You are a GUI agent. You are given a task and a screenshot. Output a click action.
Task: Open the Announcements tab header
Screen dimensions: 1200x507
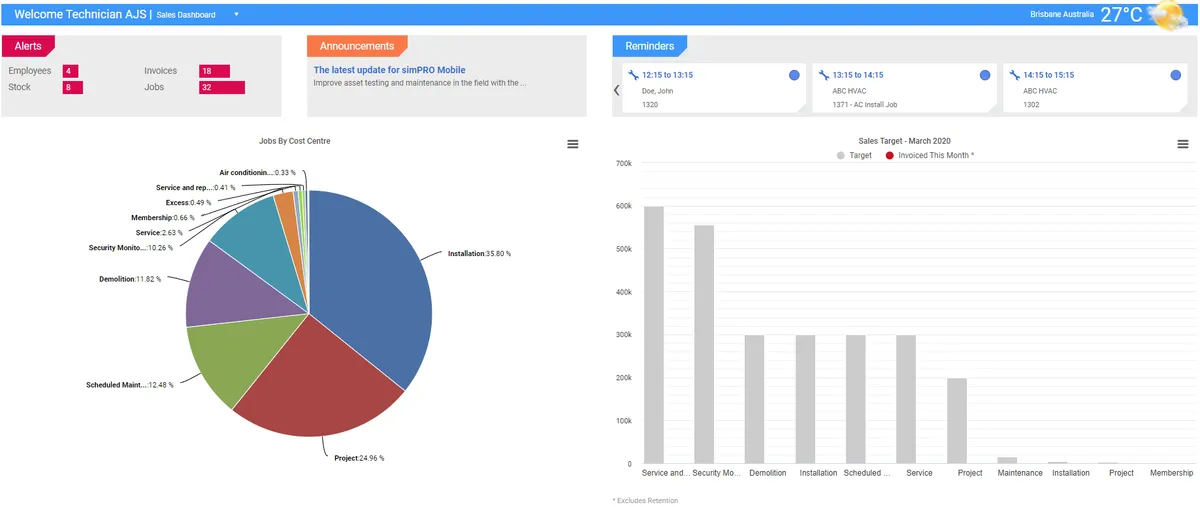[x=357, y=46]
